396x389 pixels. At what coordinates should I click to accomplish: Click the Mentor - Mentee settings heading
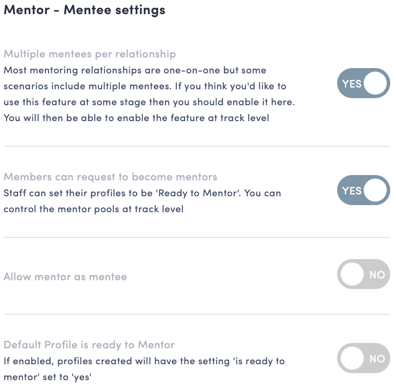click(x=84, y=10)
